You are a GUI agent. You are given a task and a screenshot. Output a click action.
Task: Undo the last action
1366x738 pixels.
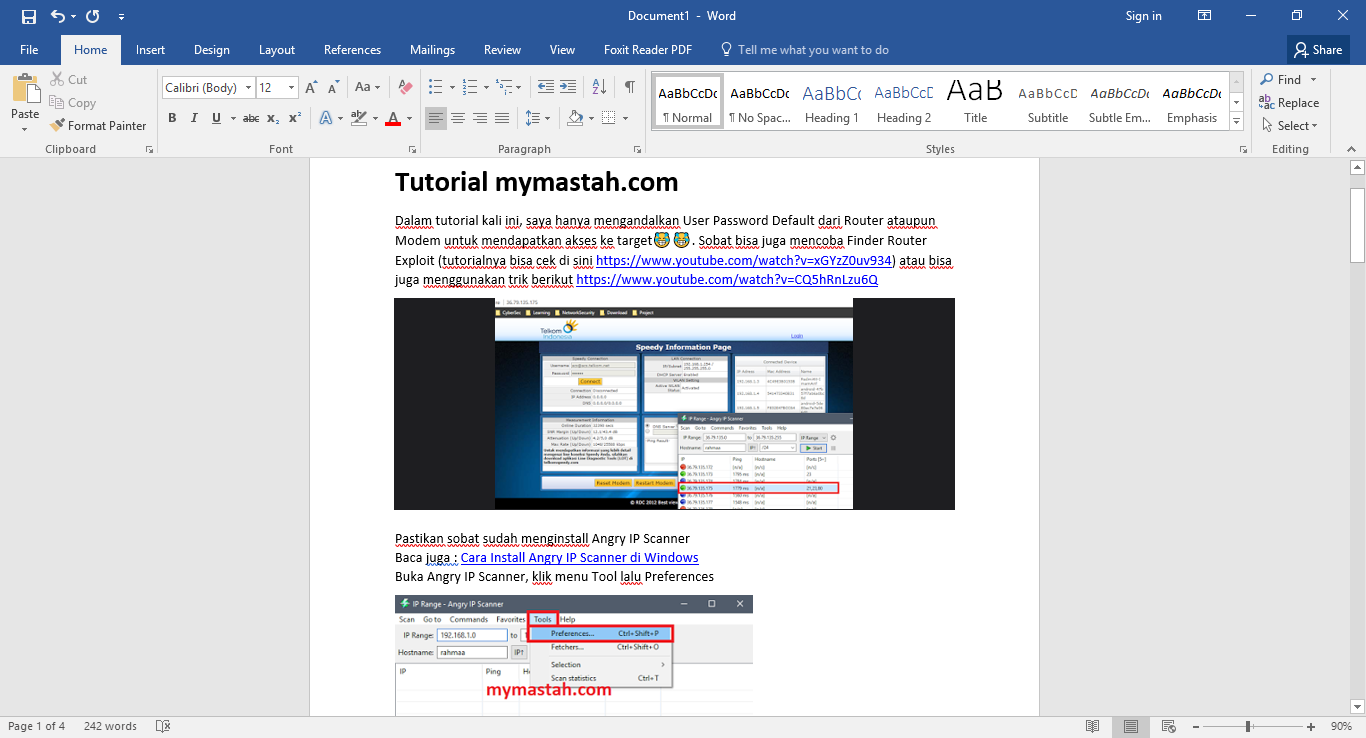(57, 16)
